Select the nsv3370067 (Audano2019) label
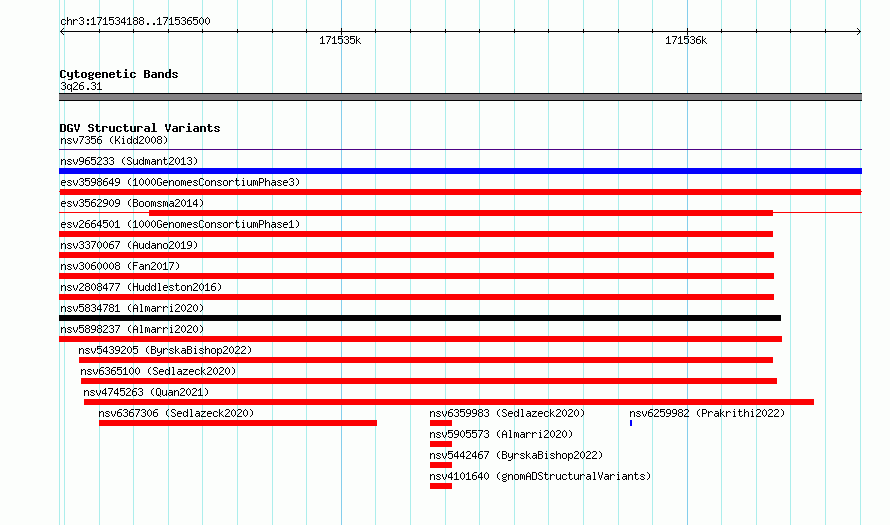 click(129, 245)
